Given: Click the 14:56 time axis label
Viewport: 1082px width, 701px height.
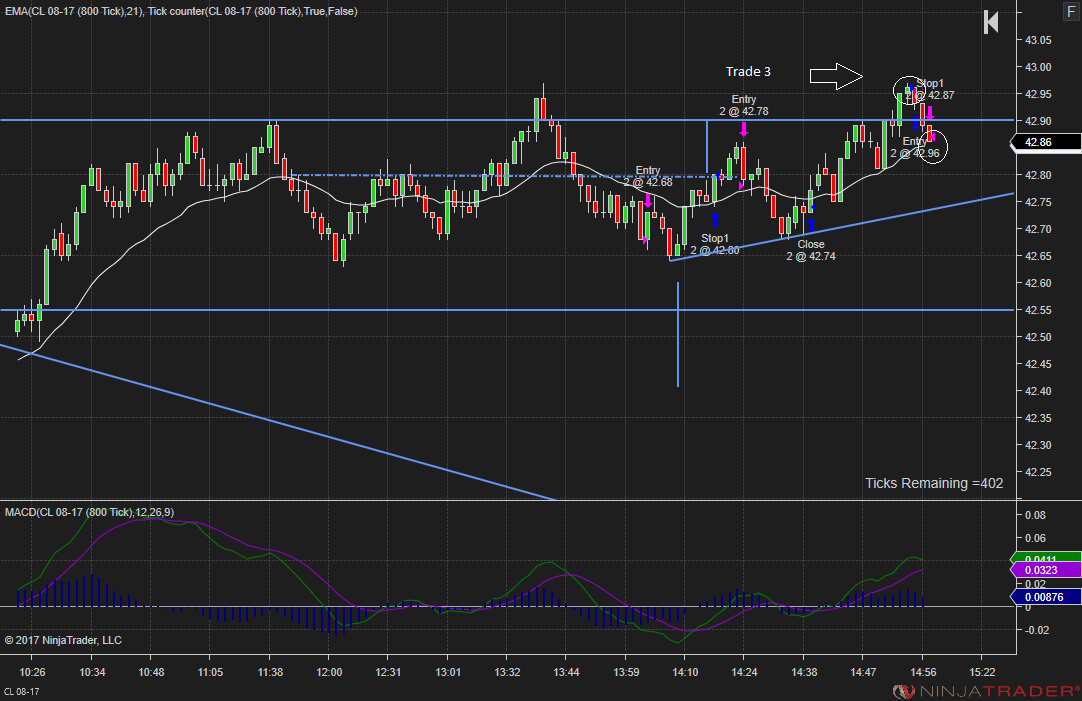Looking at the screenshot, I should pyautogui.click(x=923, y=672).
